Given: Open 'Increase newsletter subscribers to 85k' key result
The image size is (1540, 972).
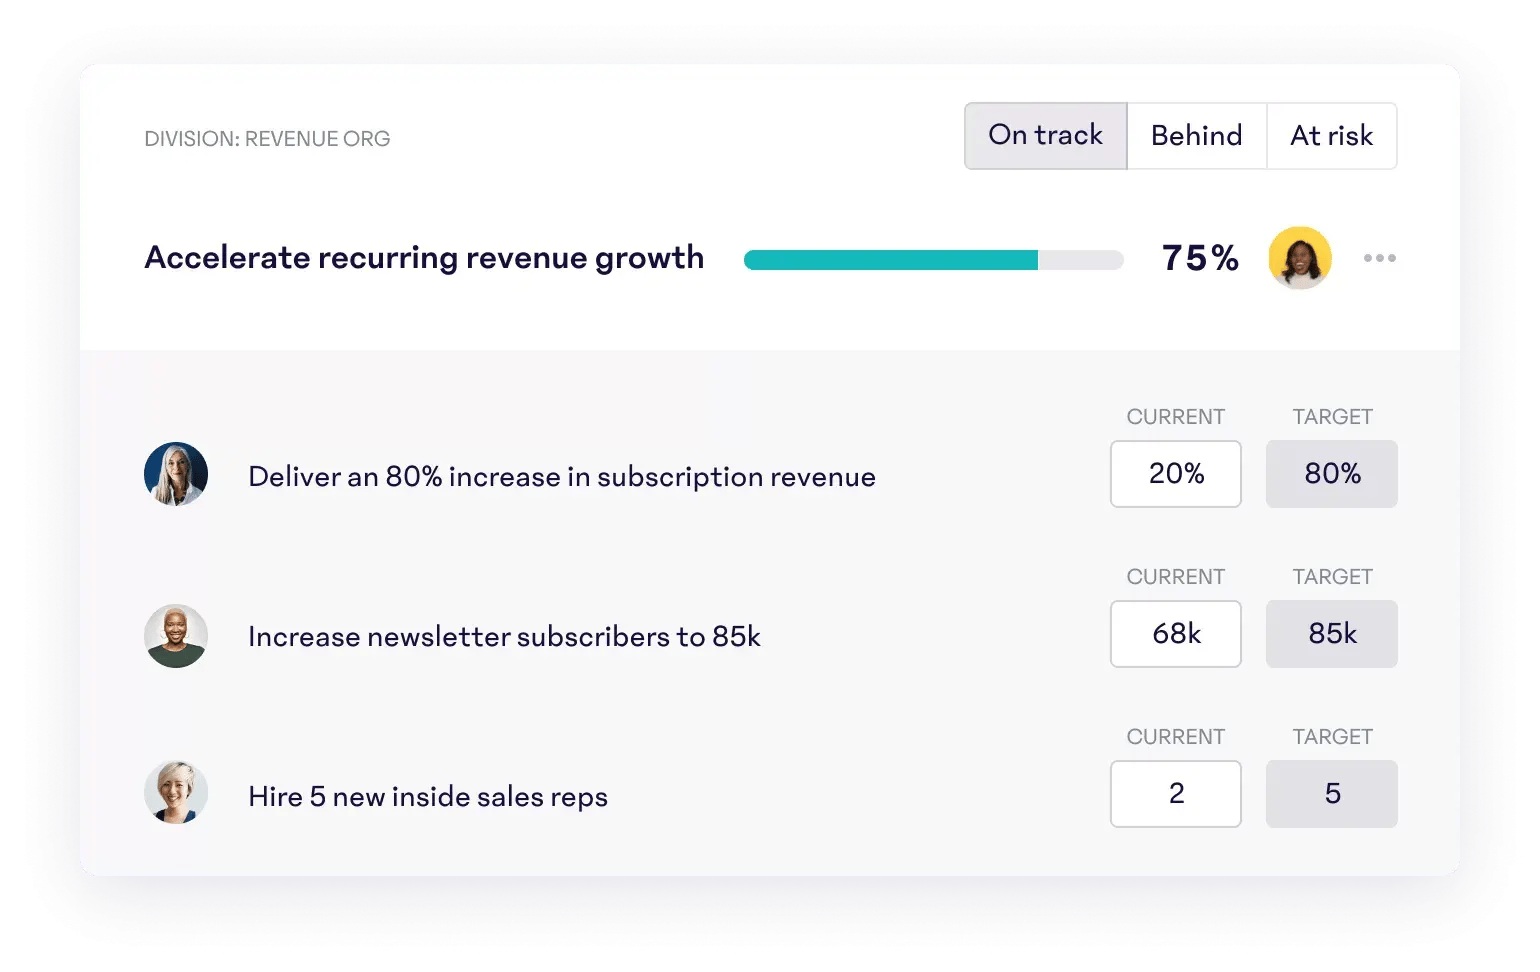Looking at the screenshot, I should tap(504, 637).
